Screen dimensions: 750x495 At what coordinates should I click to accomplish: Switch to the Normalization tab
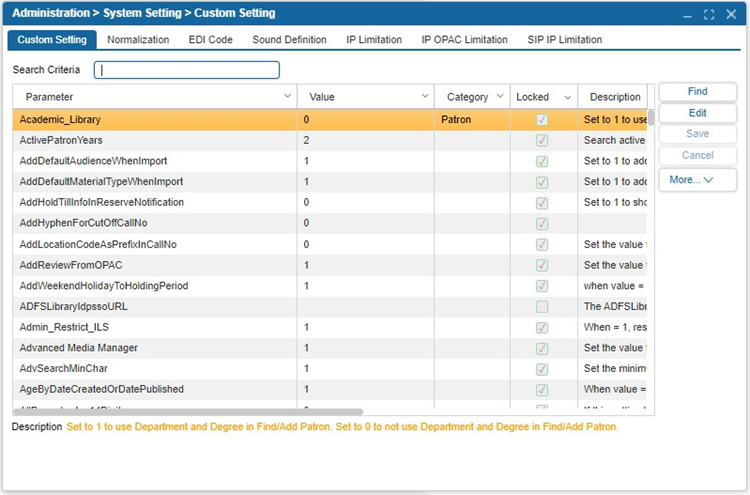pos(138,40)
